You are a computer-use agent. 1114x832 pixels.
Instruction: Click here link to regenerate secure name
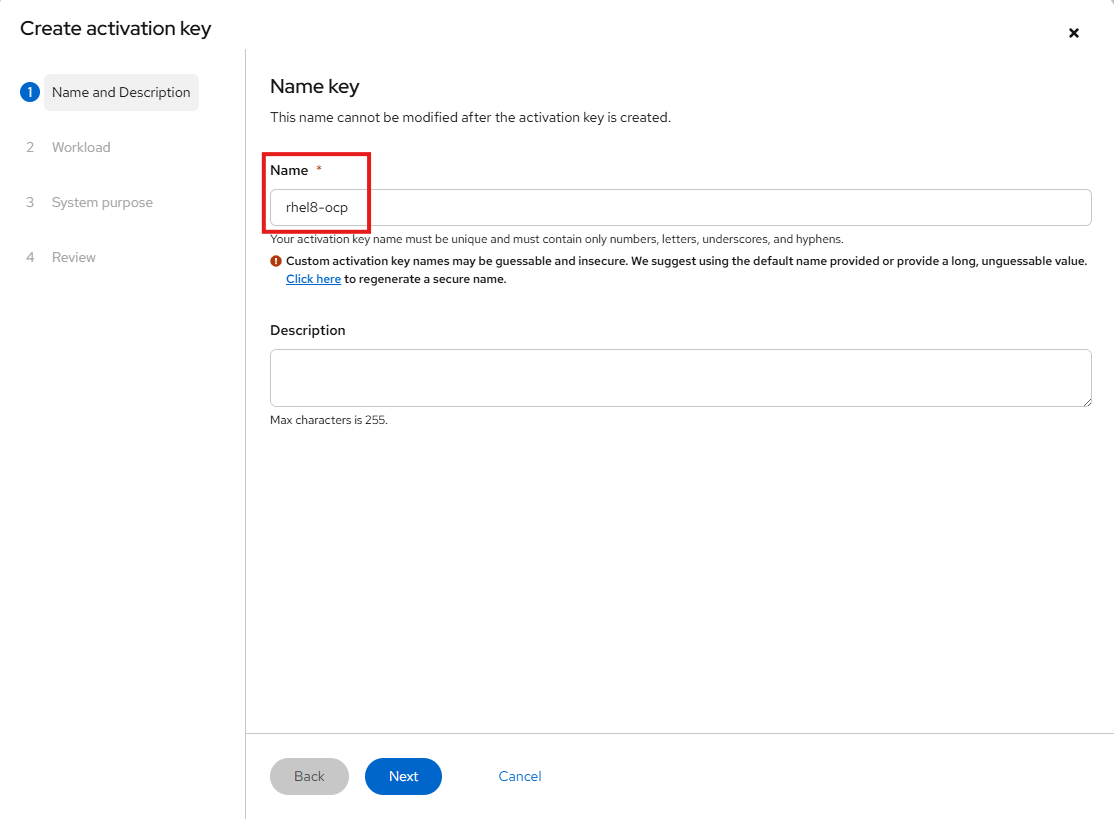click(x=313, y=279)
